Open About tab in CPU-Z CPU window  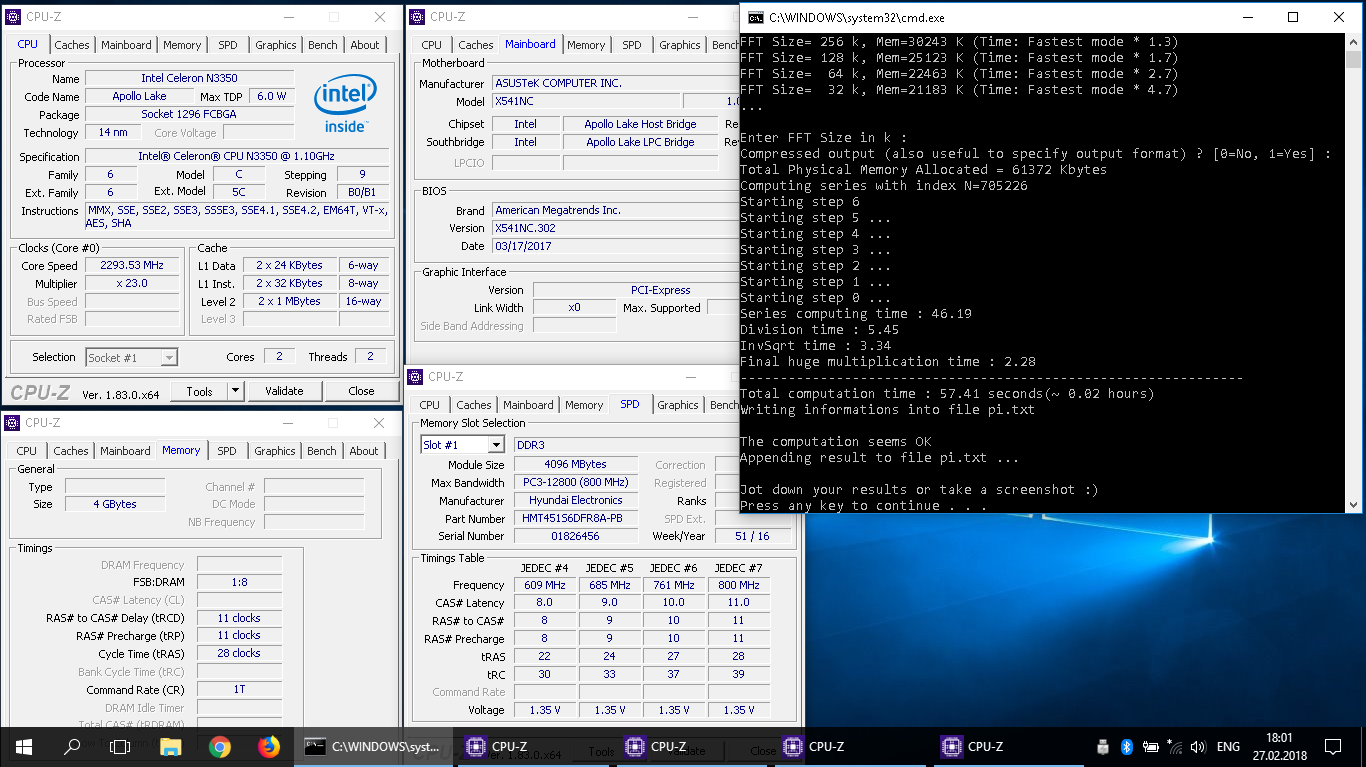coord(365,45)
